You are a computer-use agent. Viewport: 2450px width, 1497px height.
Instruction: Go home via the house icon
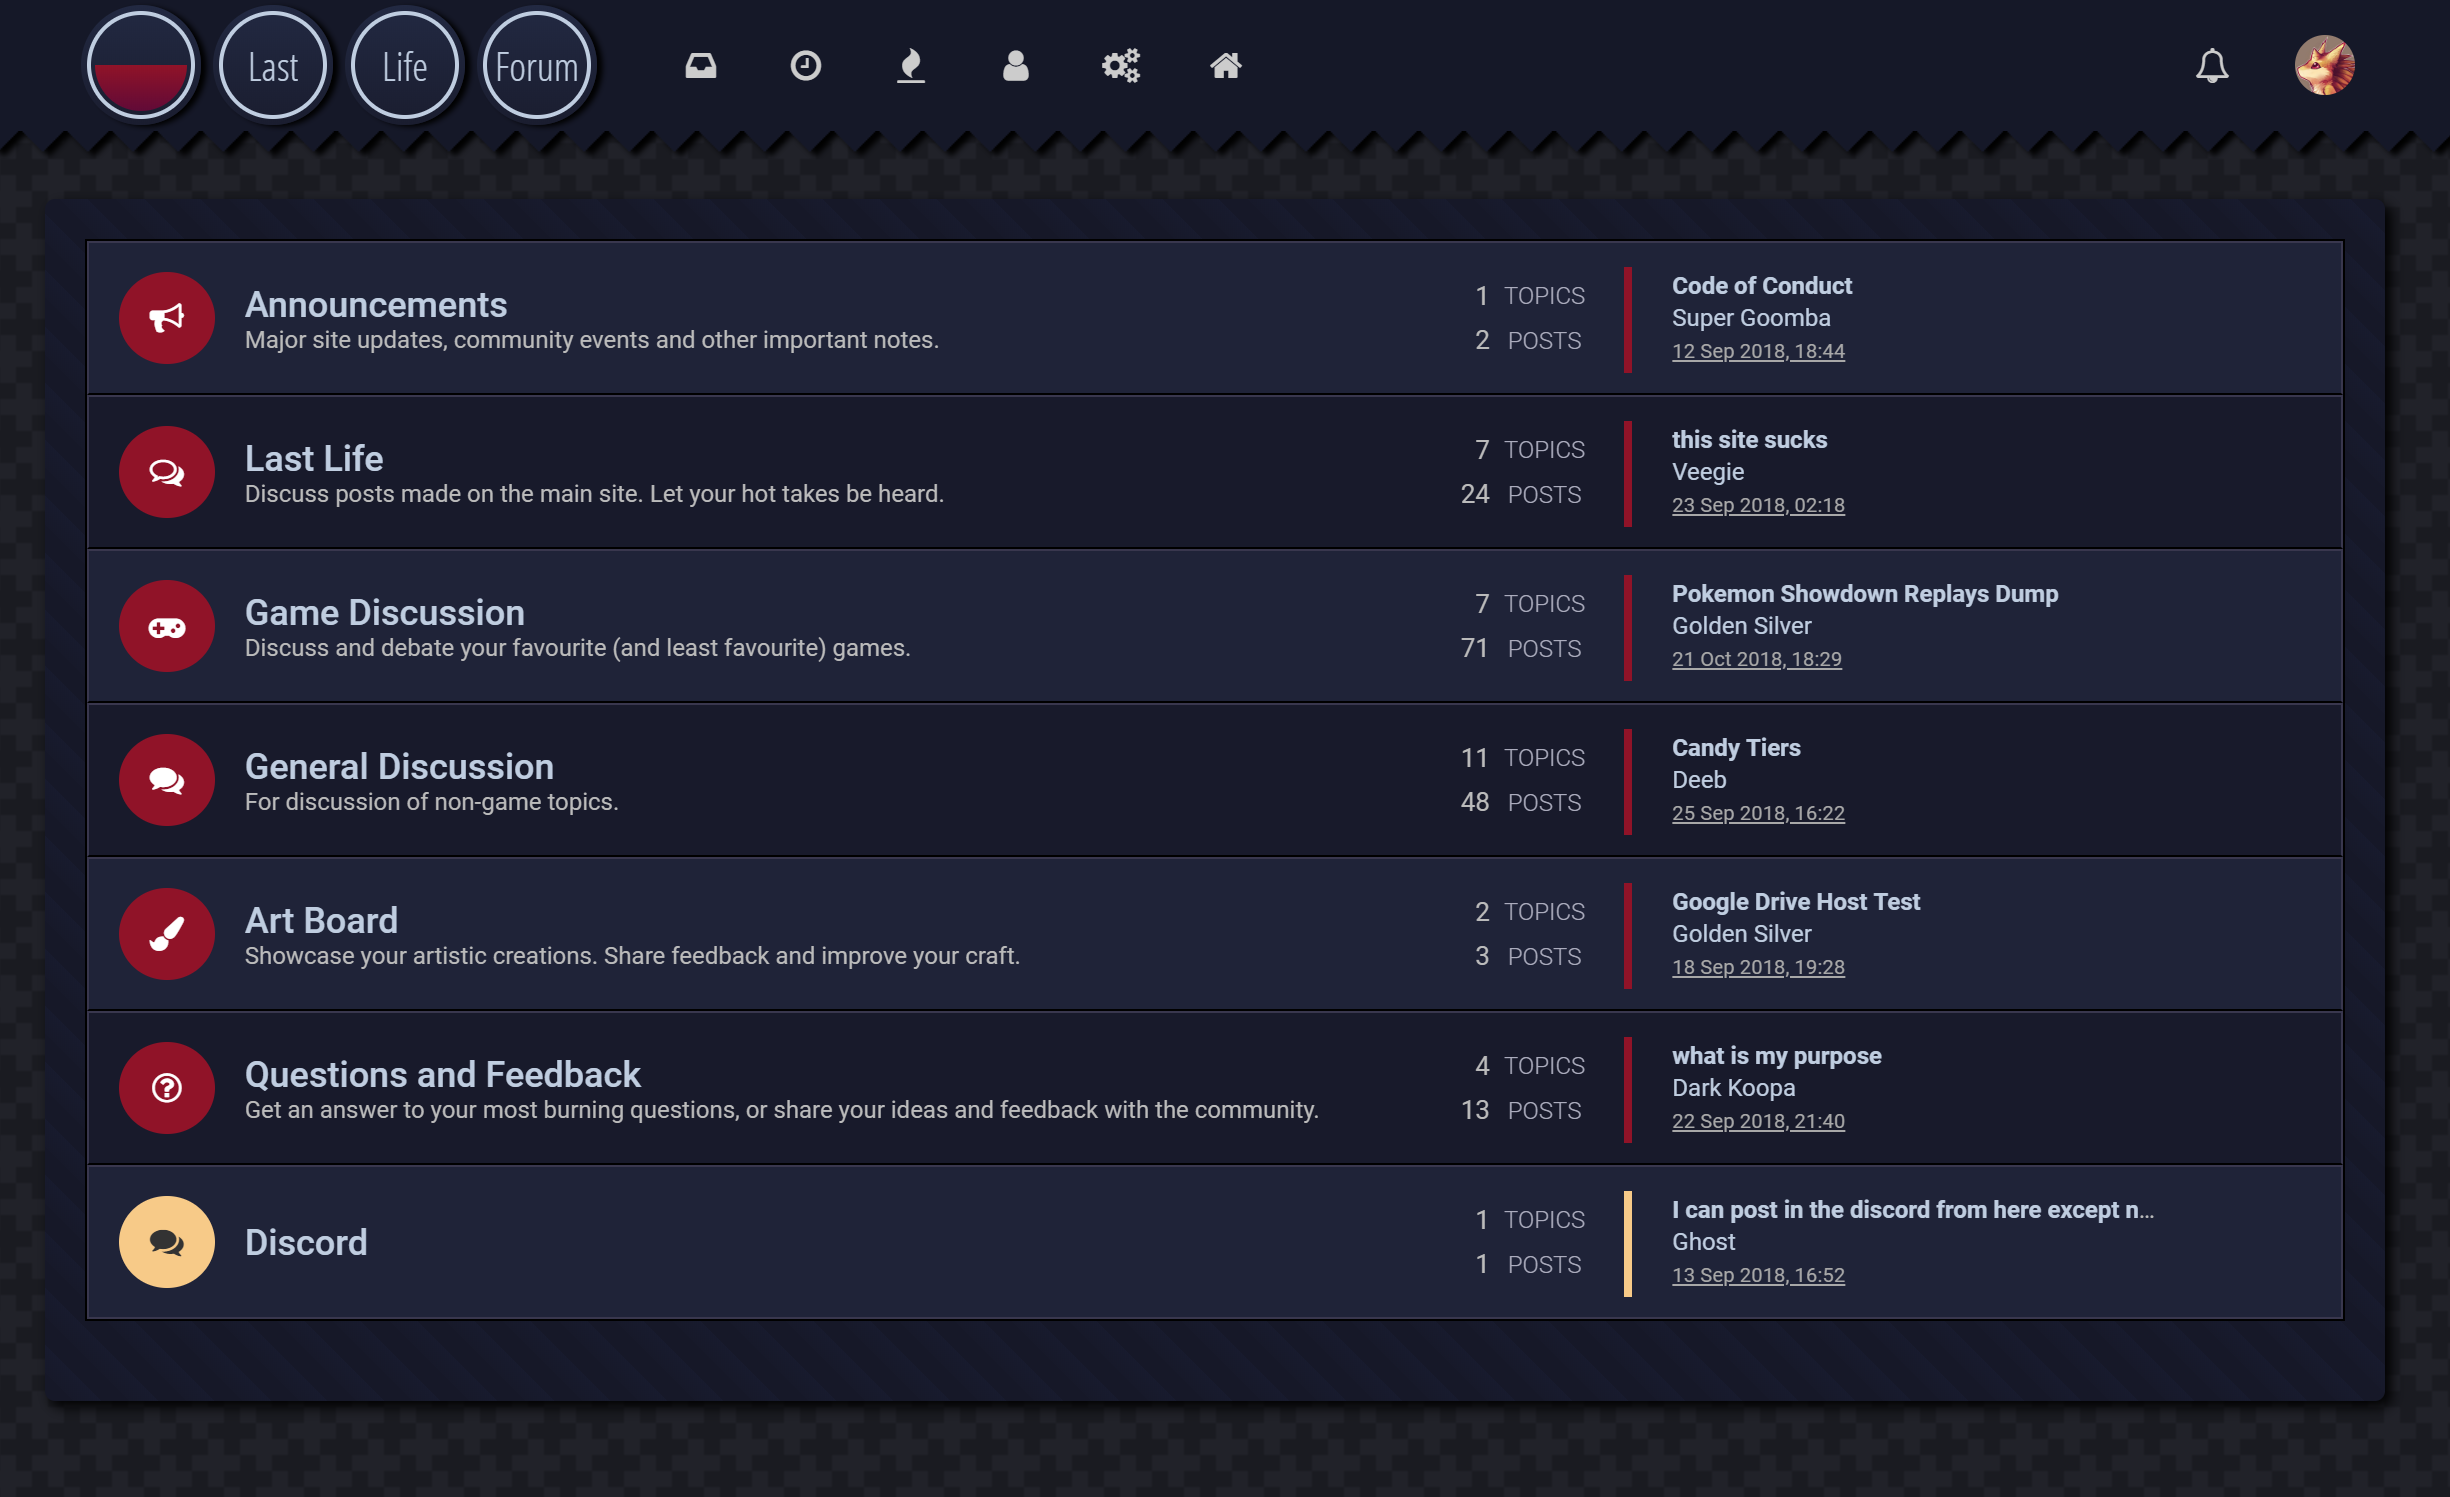tap(1225, 66)
